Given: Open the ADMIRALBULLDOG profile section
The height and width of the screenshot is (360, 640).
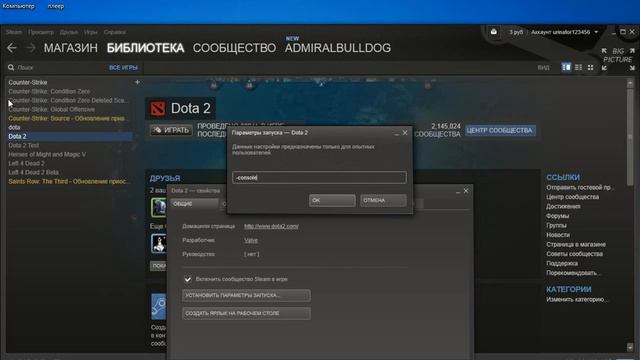Looking at the screenshot, I should click(x=338, y=48).
